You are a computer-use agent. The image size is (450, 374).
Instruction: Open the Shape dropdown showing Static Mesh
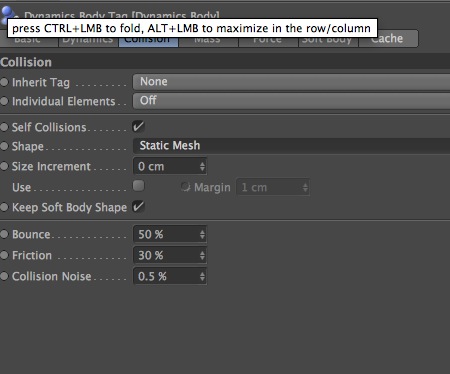click(x=291, y=146)
